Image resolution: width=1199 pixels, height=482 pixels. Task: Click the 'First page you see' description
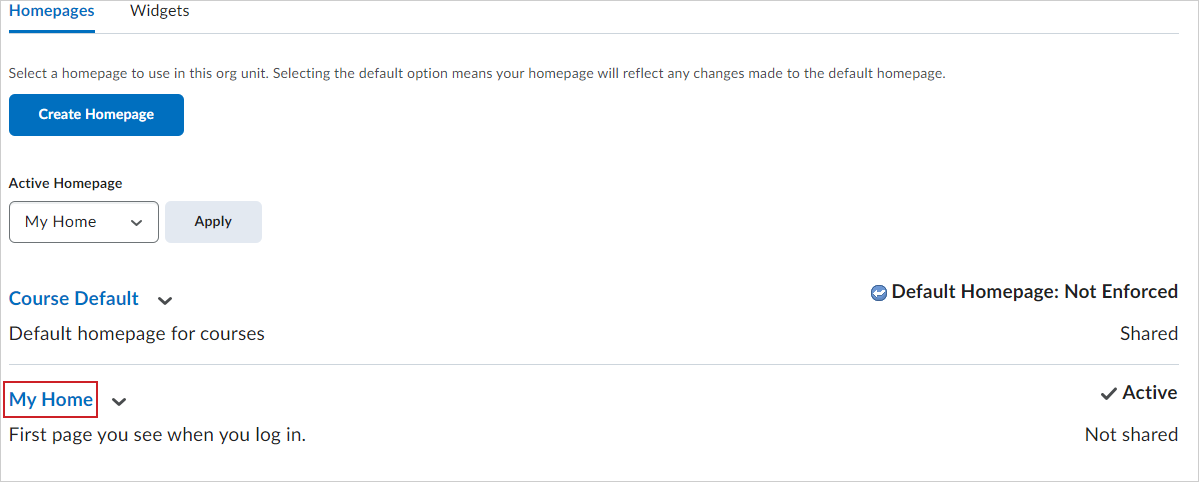point(158,435)
